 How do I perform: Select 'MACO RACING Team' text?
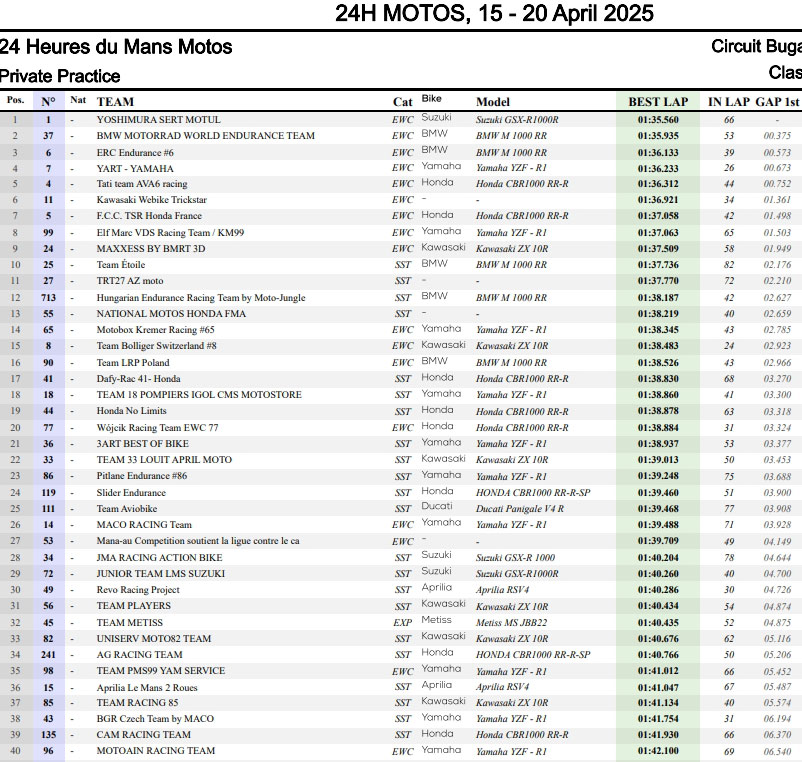click(x=144, y=524)
